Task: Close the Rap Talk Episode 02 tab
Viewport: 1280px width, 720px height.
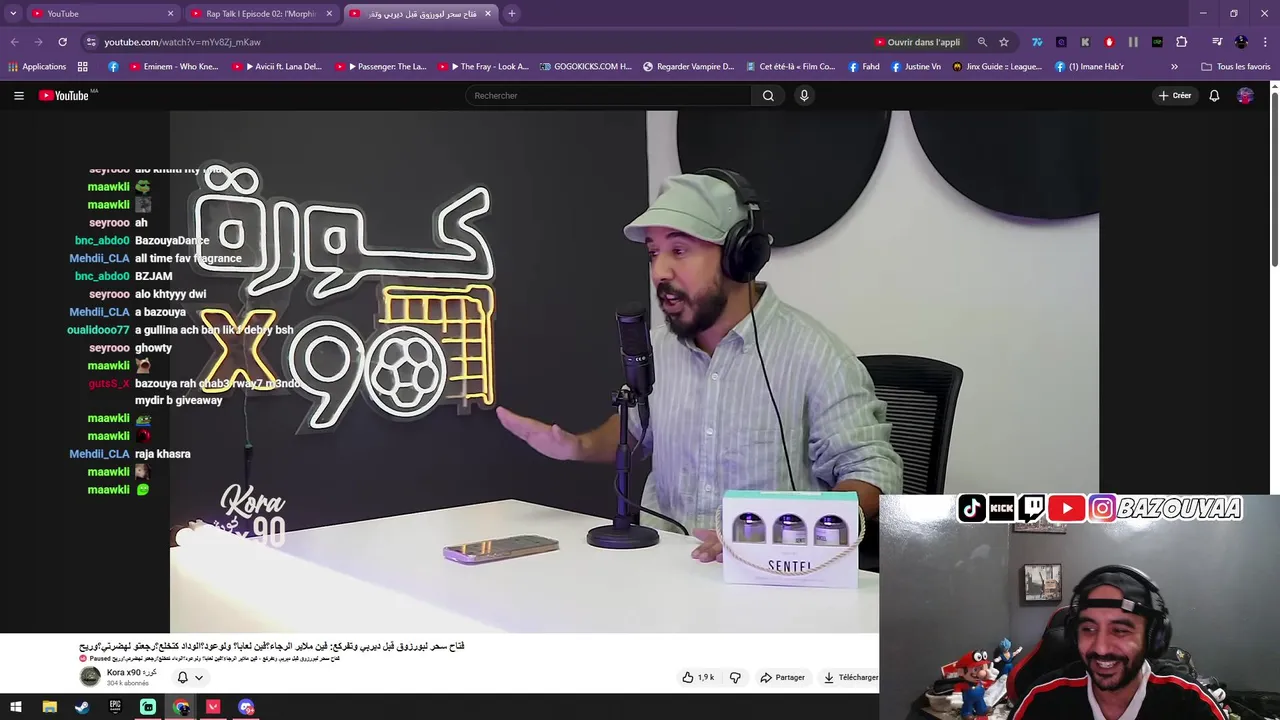Action: click(x=329, y=14)
